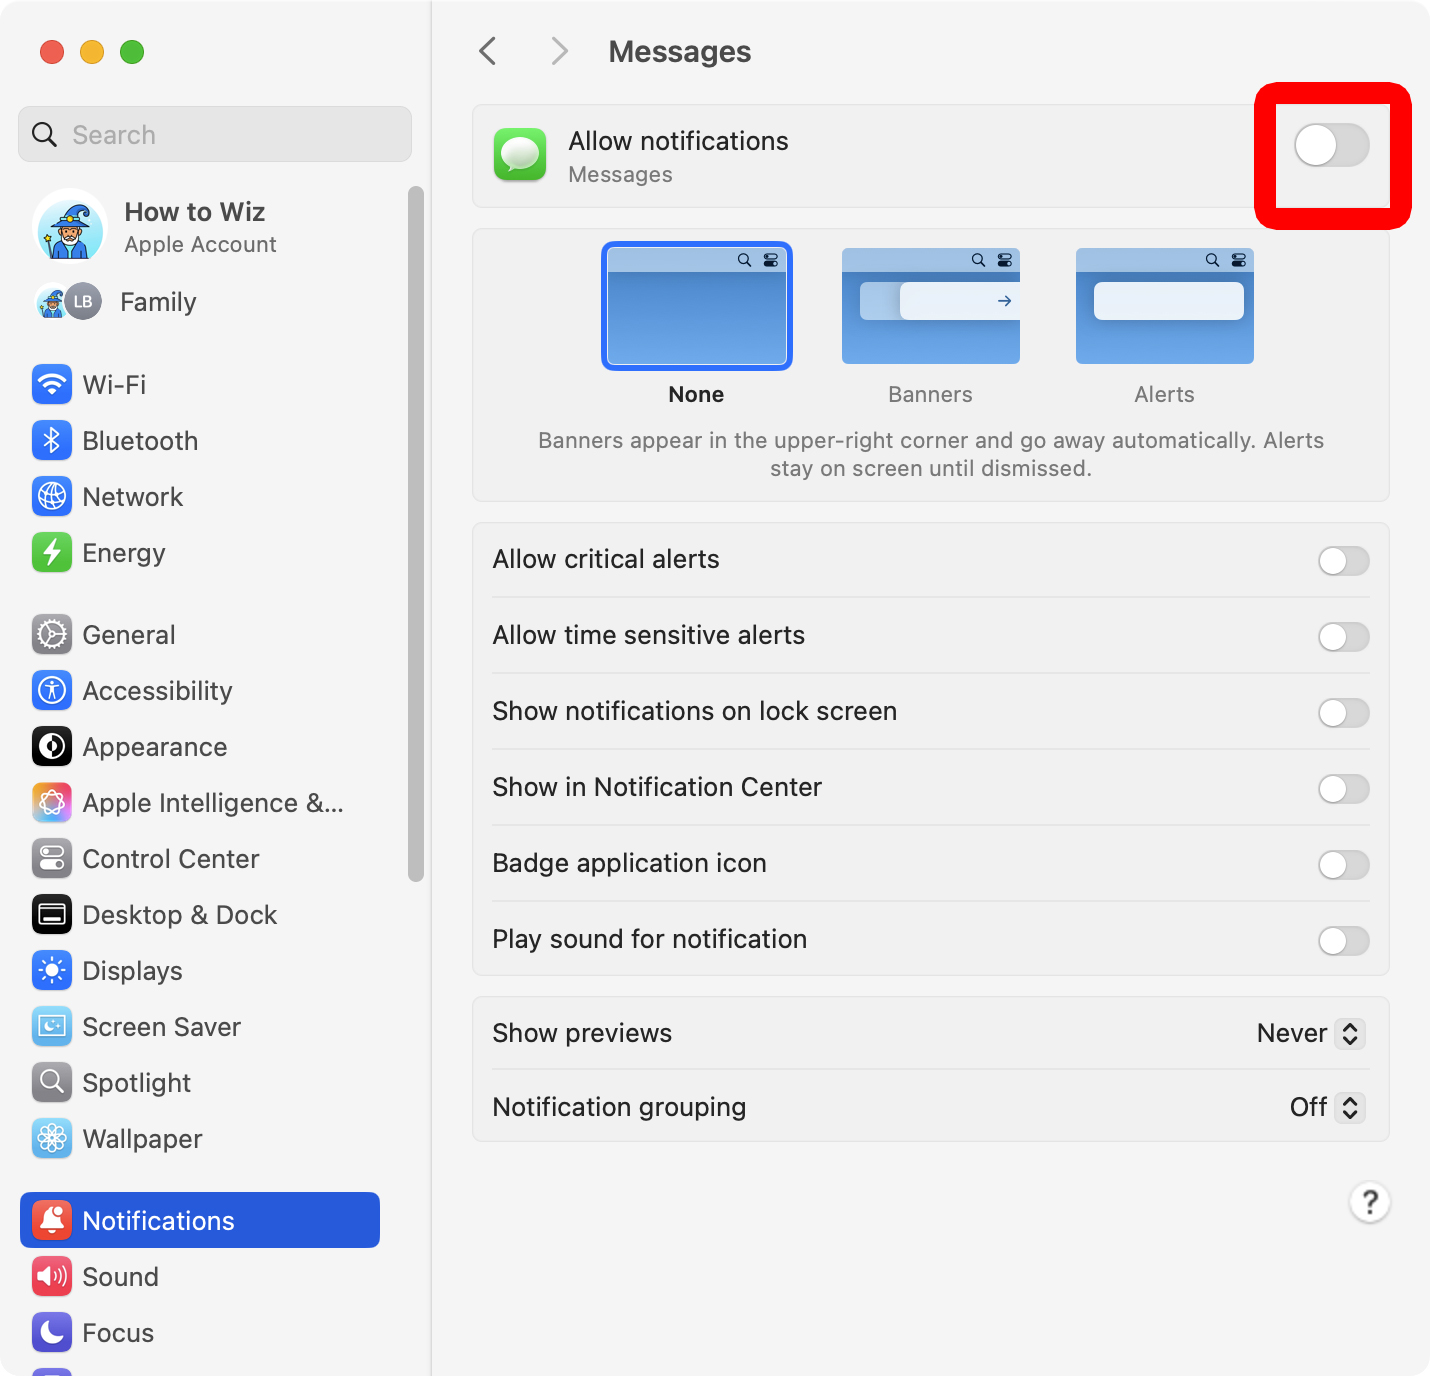Open General settings from the sidebar
The width and height of the screenshot is (1430, 1376).
click(128, 634)
